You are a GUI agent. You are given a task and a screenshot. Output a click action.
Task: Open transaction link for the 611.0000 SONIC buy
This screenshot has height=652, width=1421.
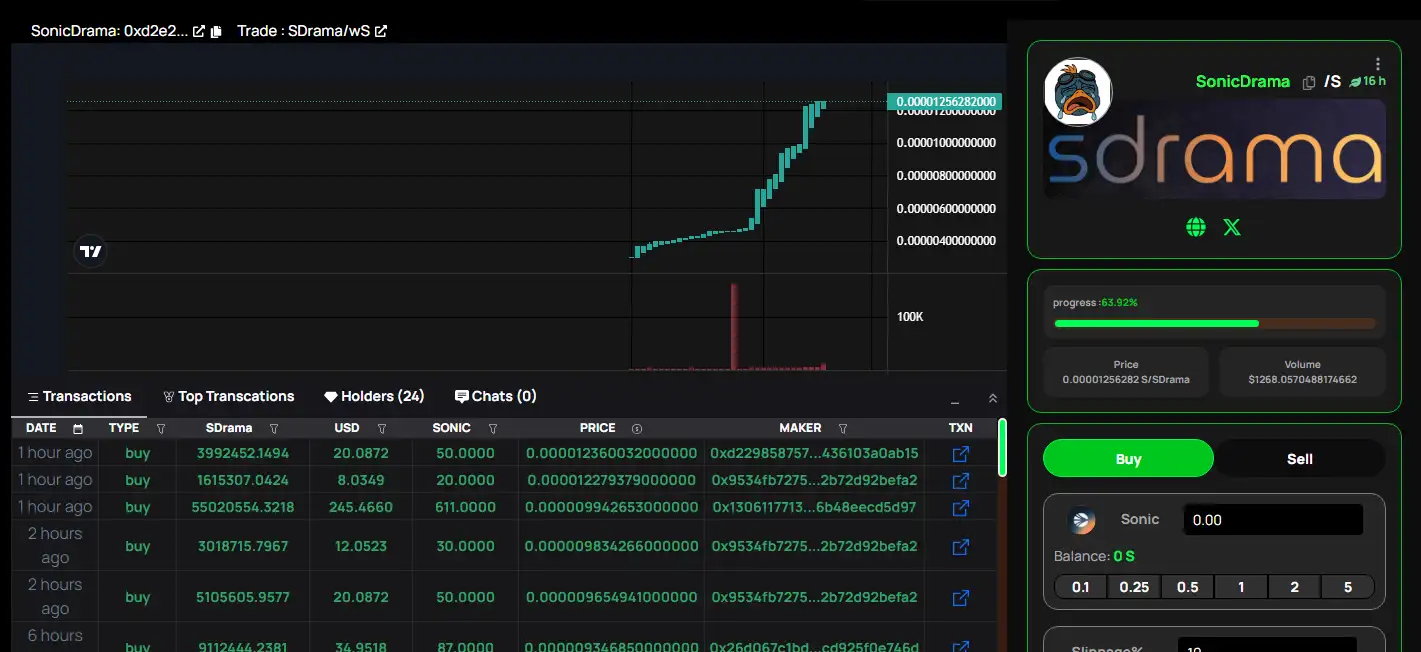click(x=960, y=507)
